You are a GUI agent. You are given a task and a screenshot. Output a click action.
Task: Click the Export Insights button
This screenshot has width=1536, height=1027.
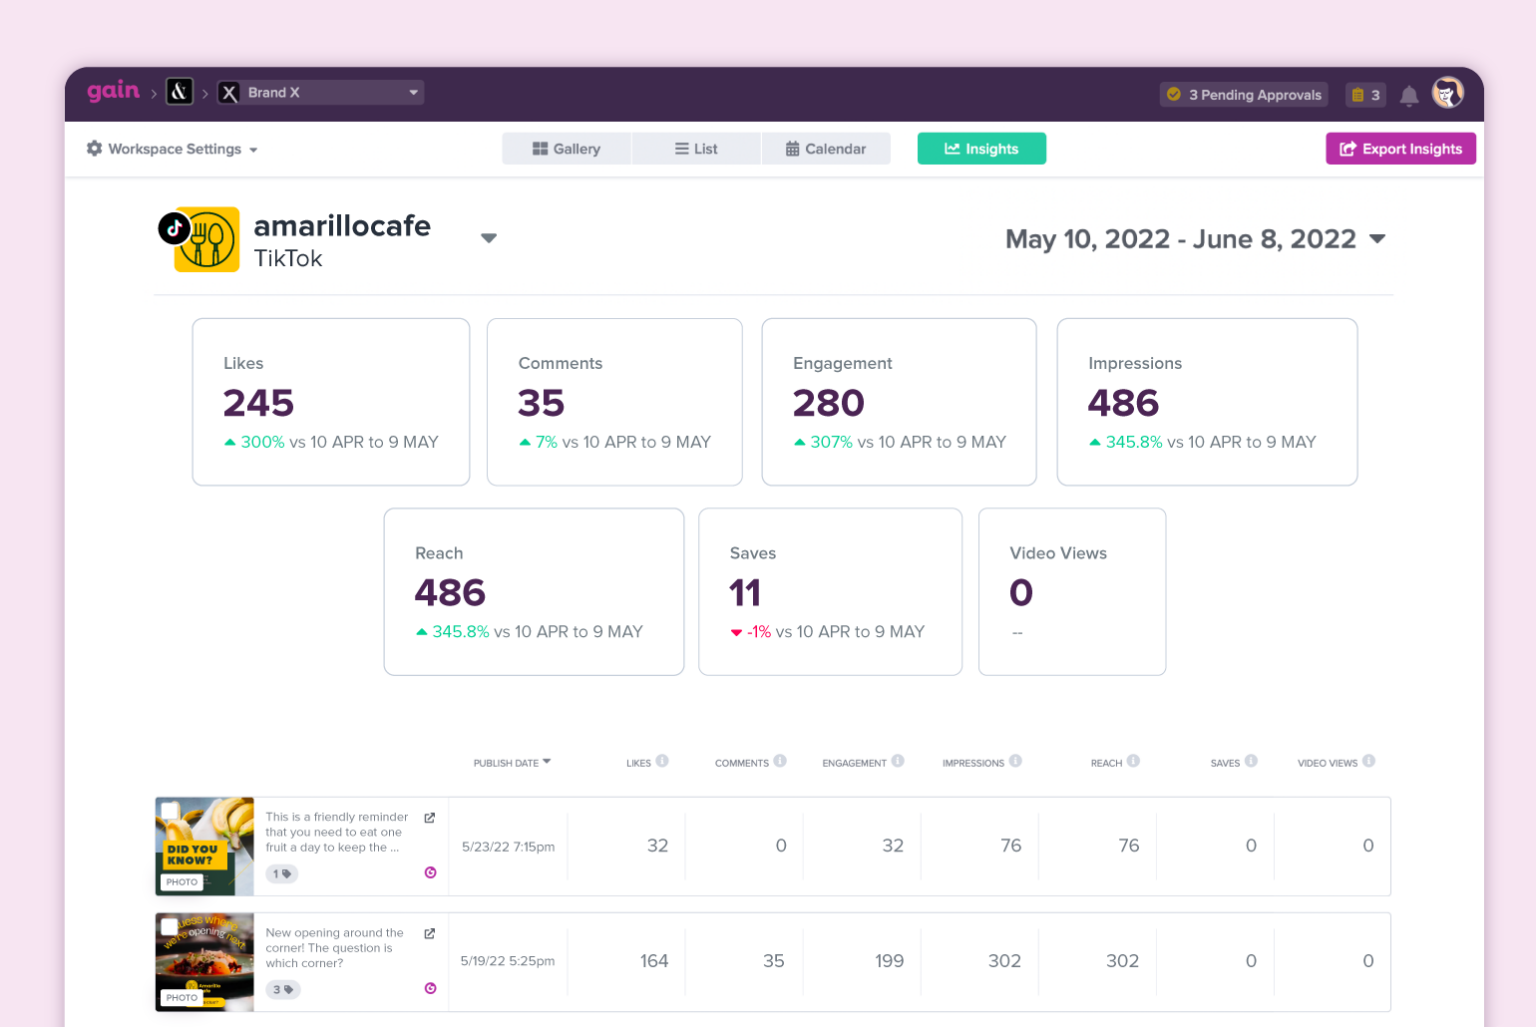coord(1400,148)
